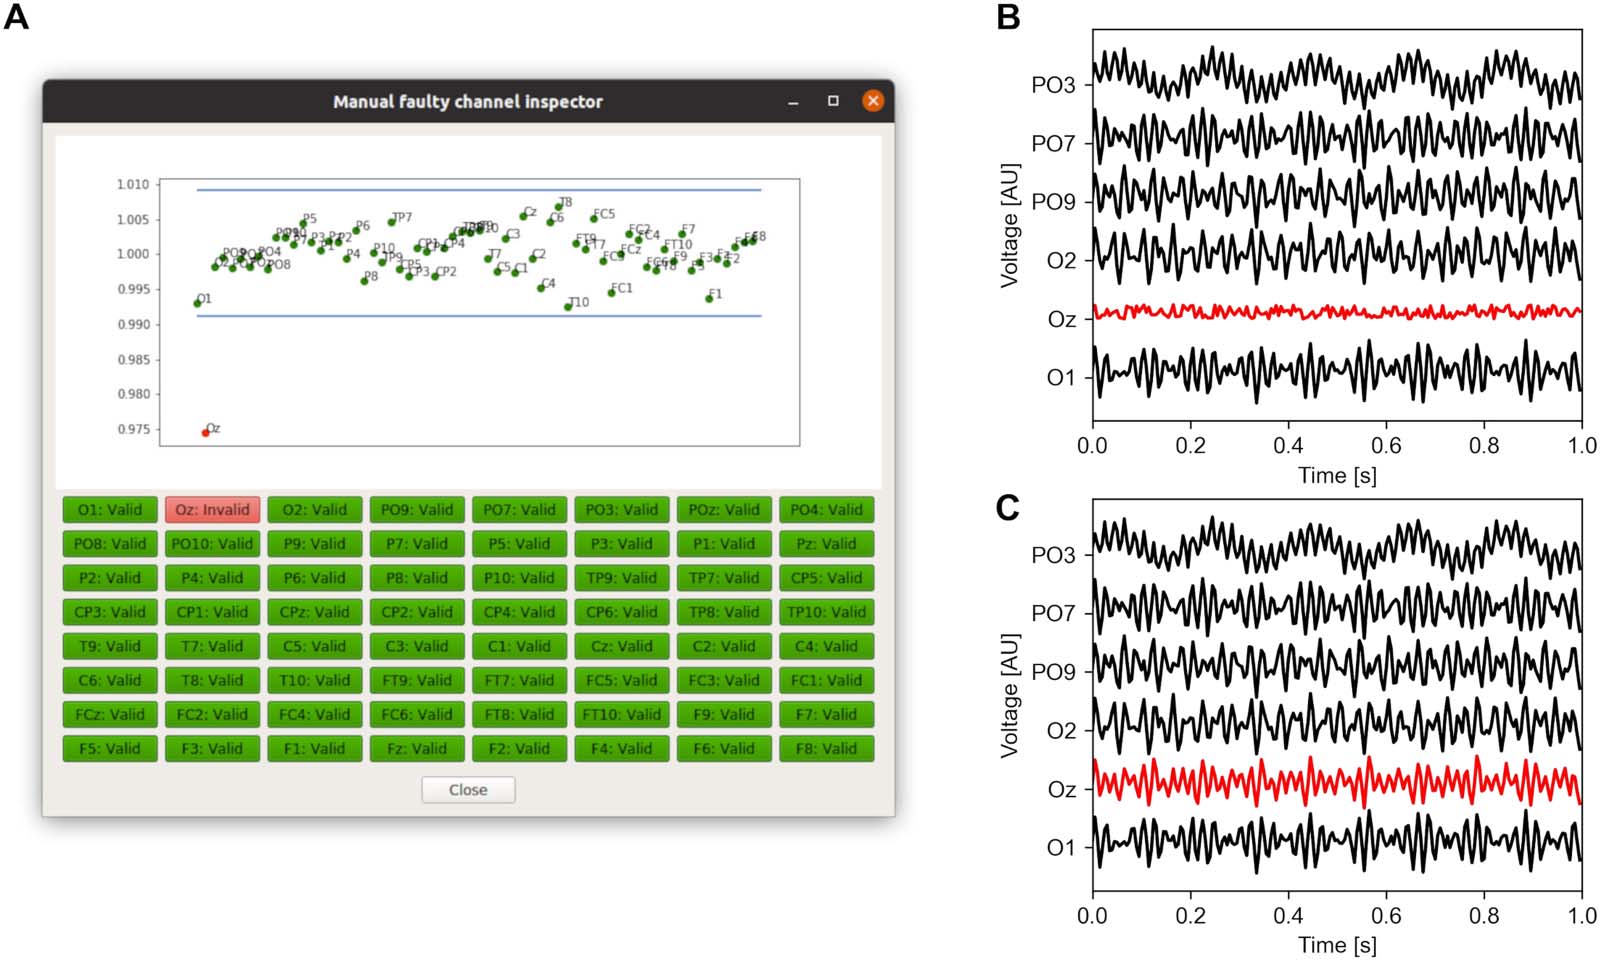Viewport: 1600px width, 961px height.
Task: Select the F7: Valid button
Action: point(826,714)
